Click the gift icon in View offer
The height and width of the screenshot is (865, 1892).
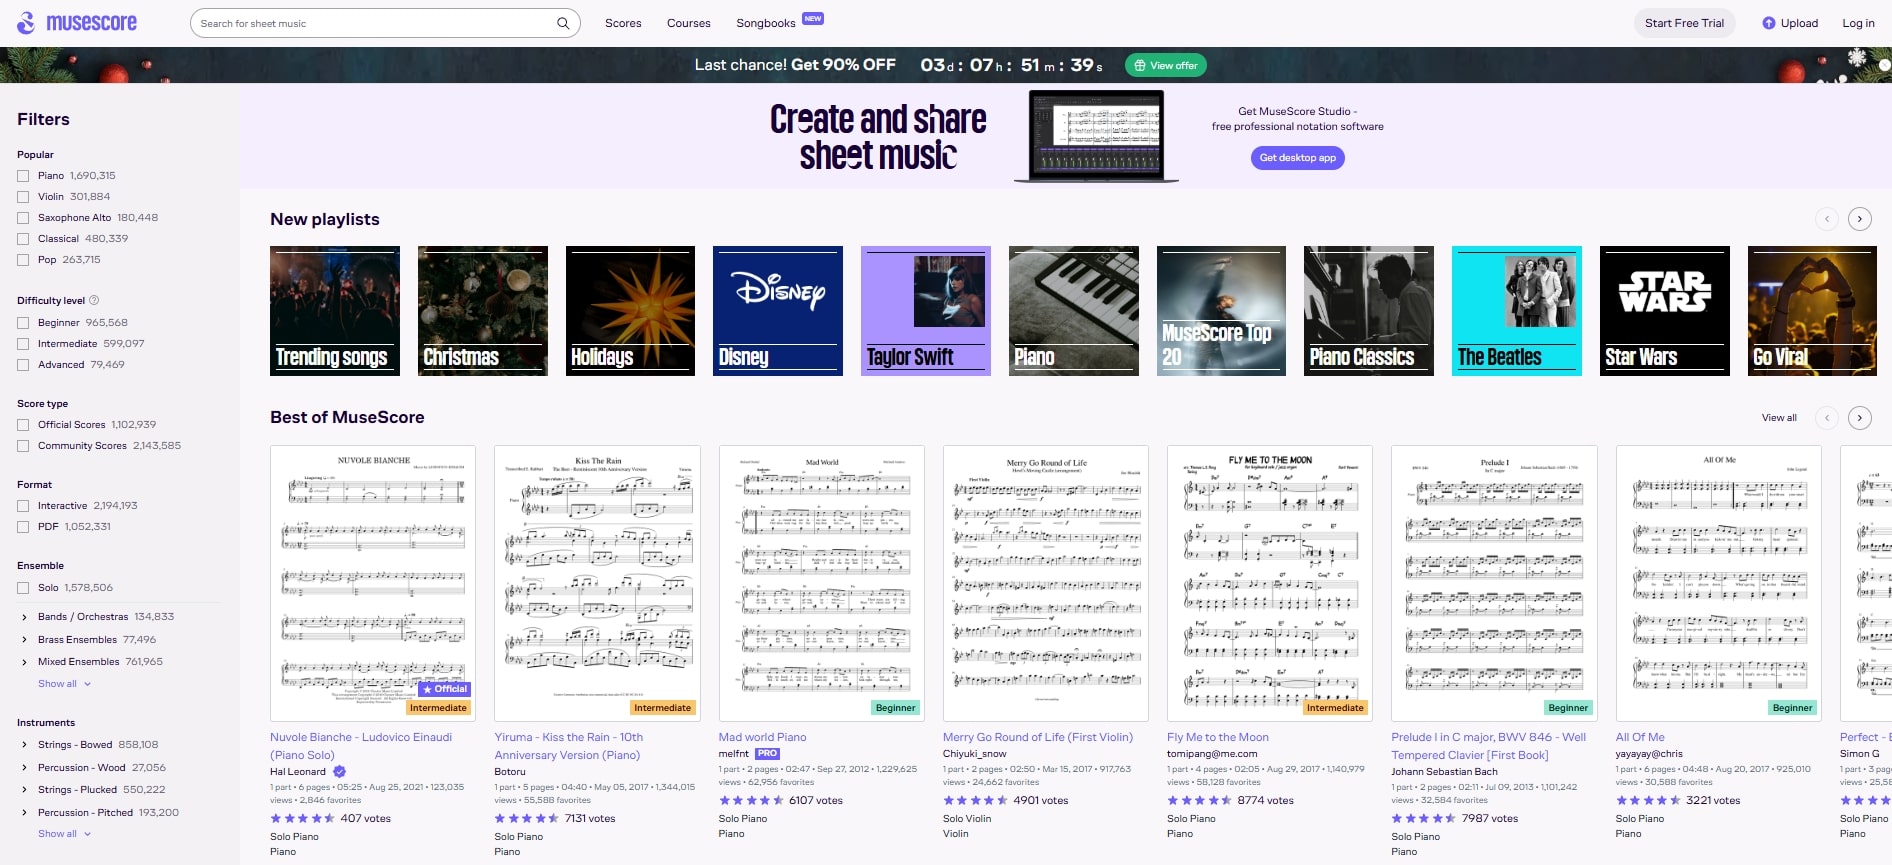[1139, 65]
